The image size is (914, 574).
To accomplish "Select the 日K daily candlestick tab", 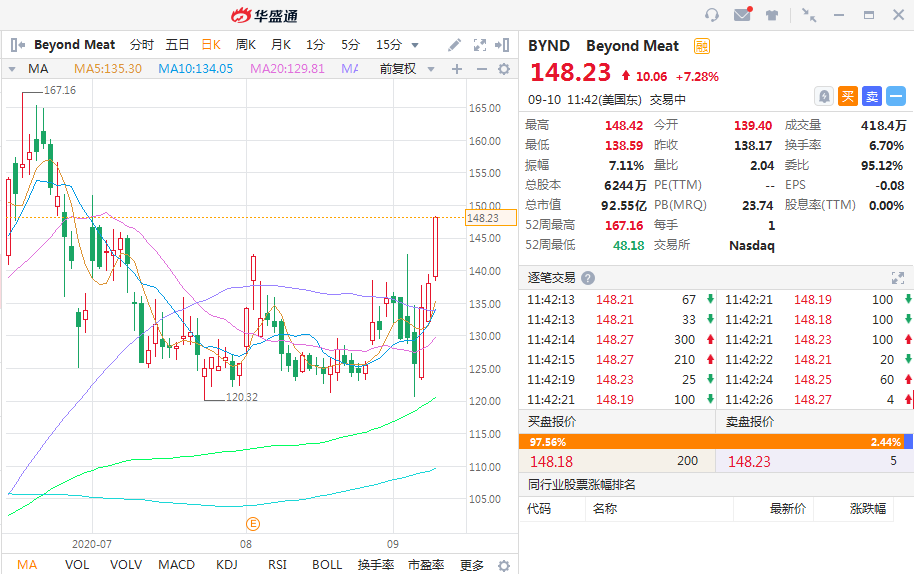I will pos(211,45).
